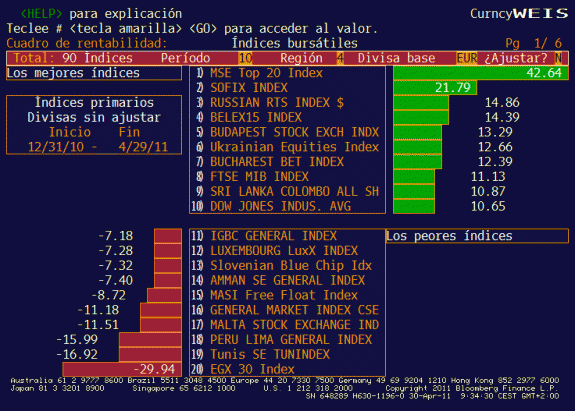Open LUXEMBOURG LuxX INDEX row
Viewport: 575px width, 411px height.
click(x=288, y=251)
